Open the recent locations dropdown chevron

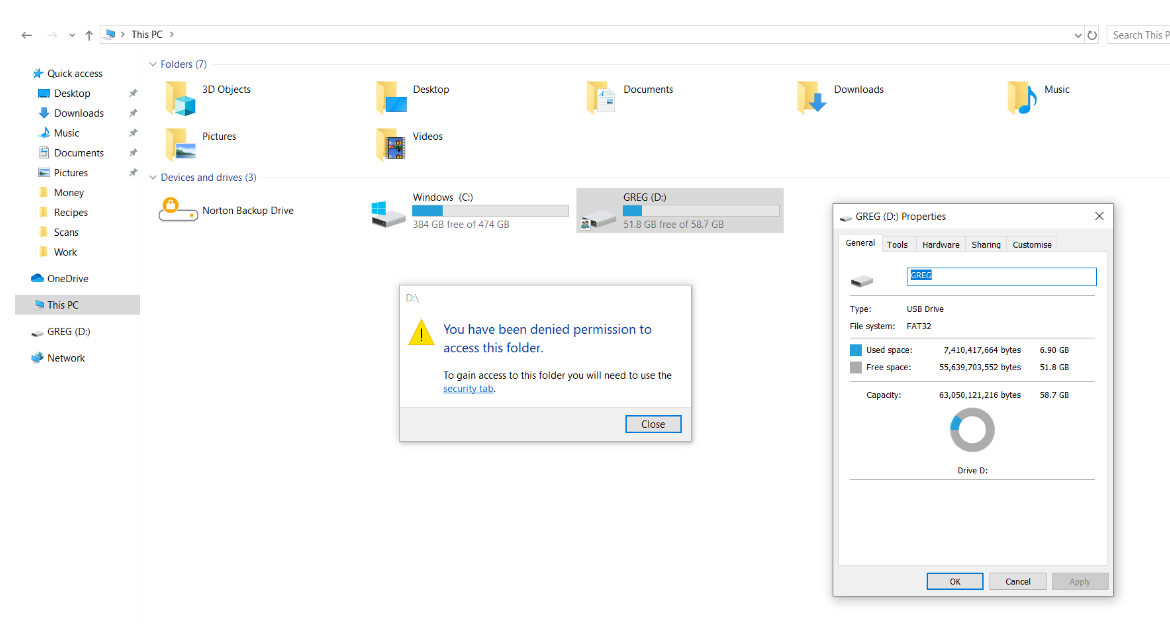coord(72,35)
